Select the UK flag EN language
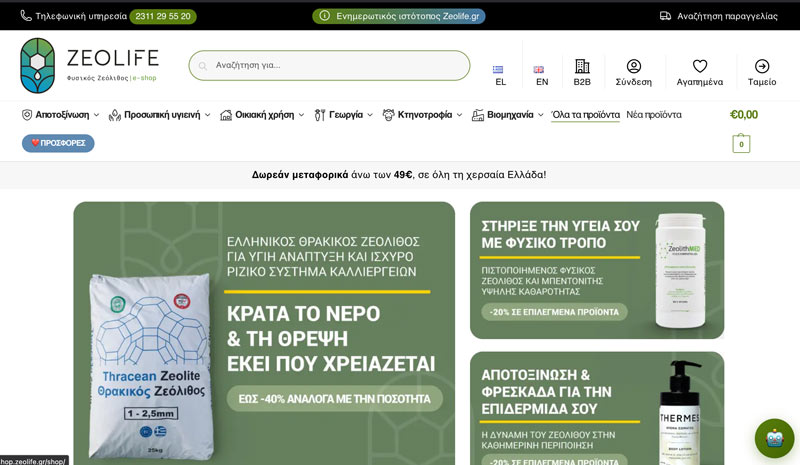 coord(539,69)
